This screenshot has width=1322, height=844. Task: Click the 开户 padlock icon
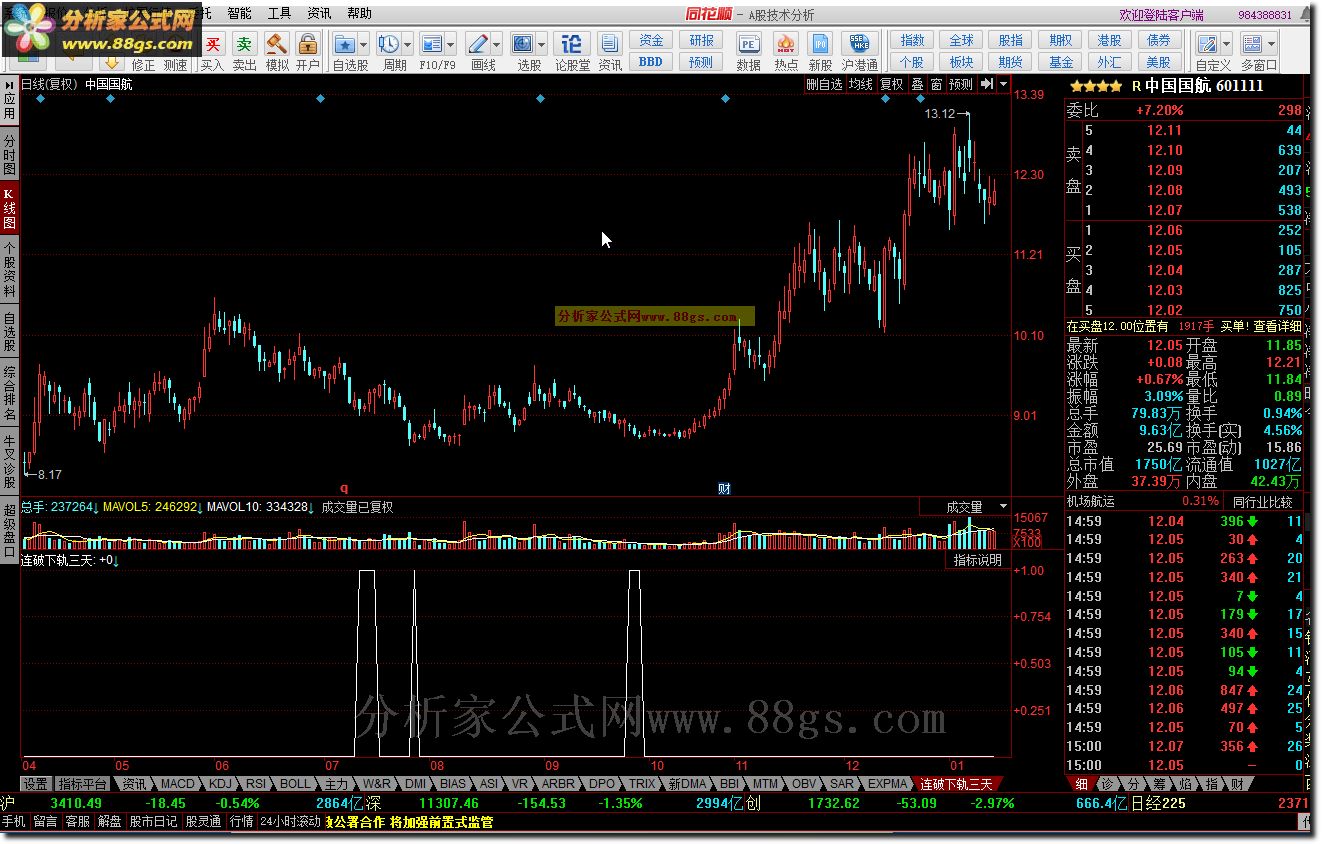308,44
